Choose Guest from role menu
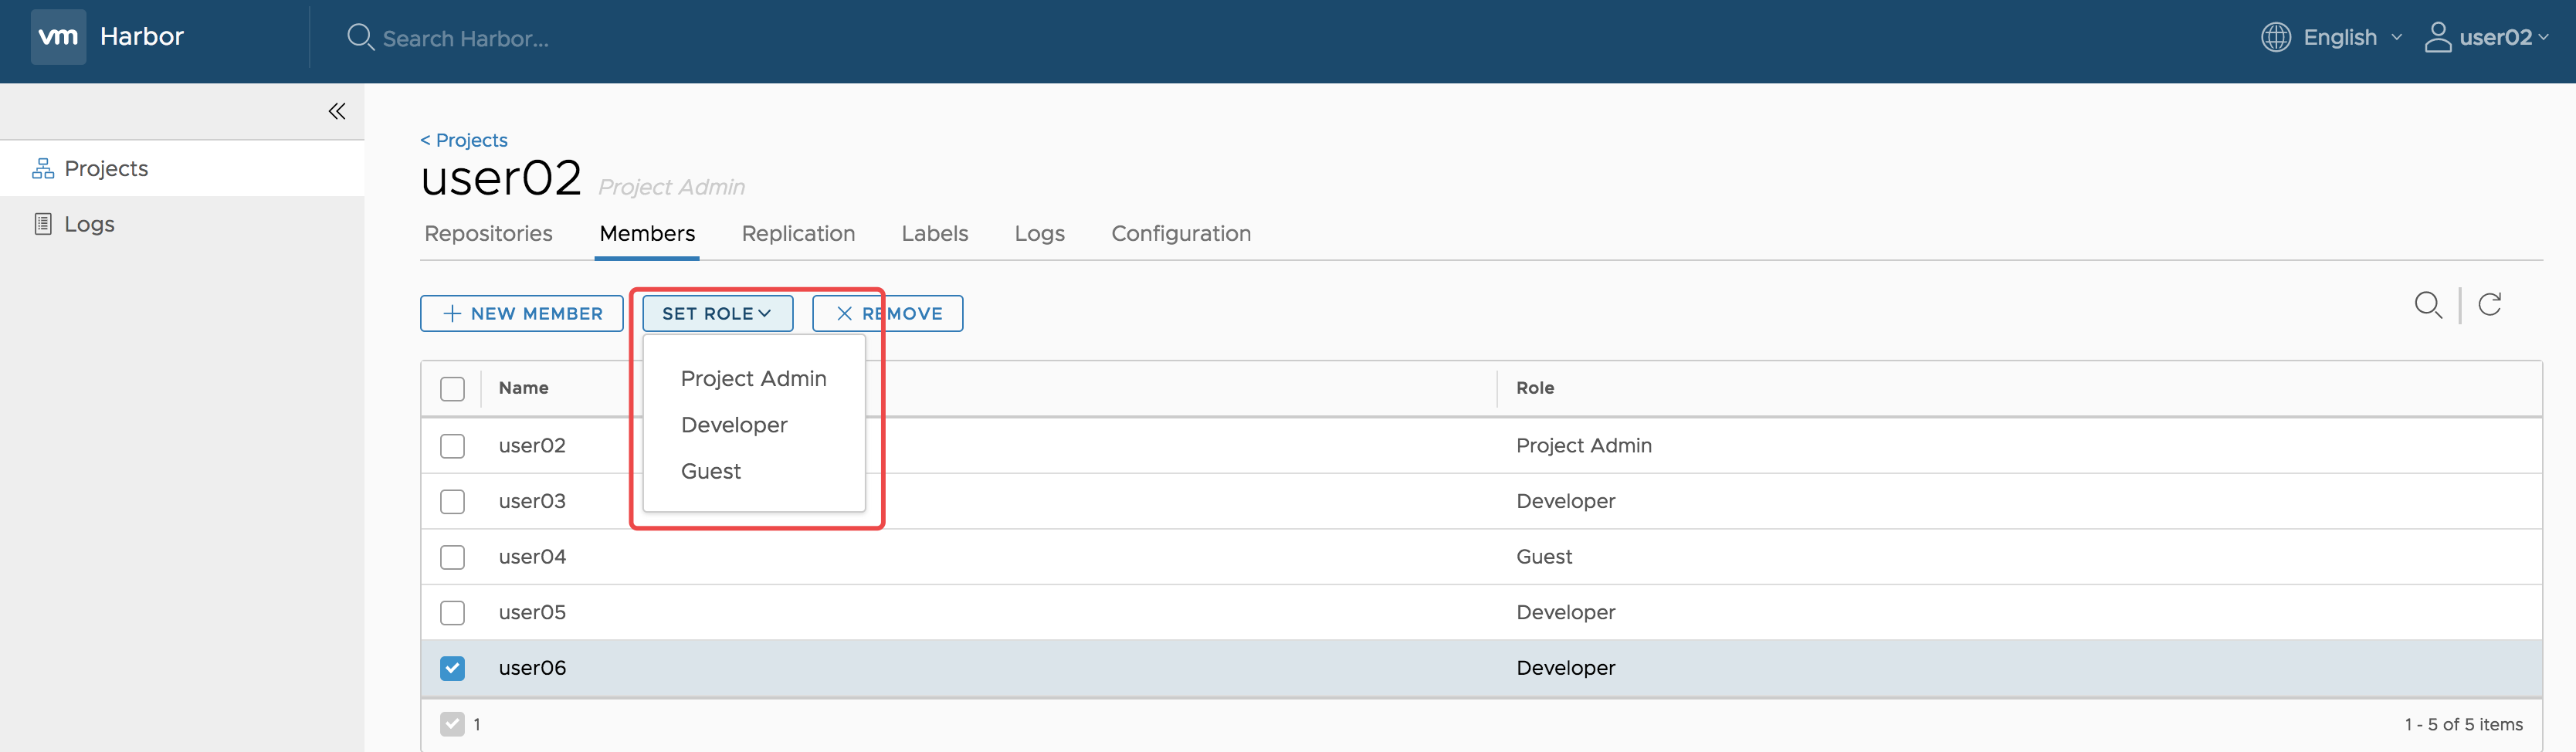 (710, 471)
